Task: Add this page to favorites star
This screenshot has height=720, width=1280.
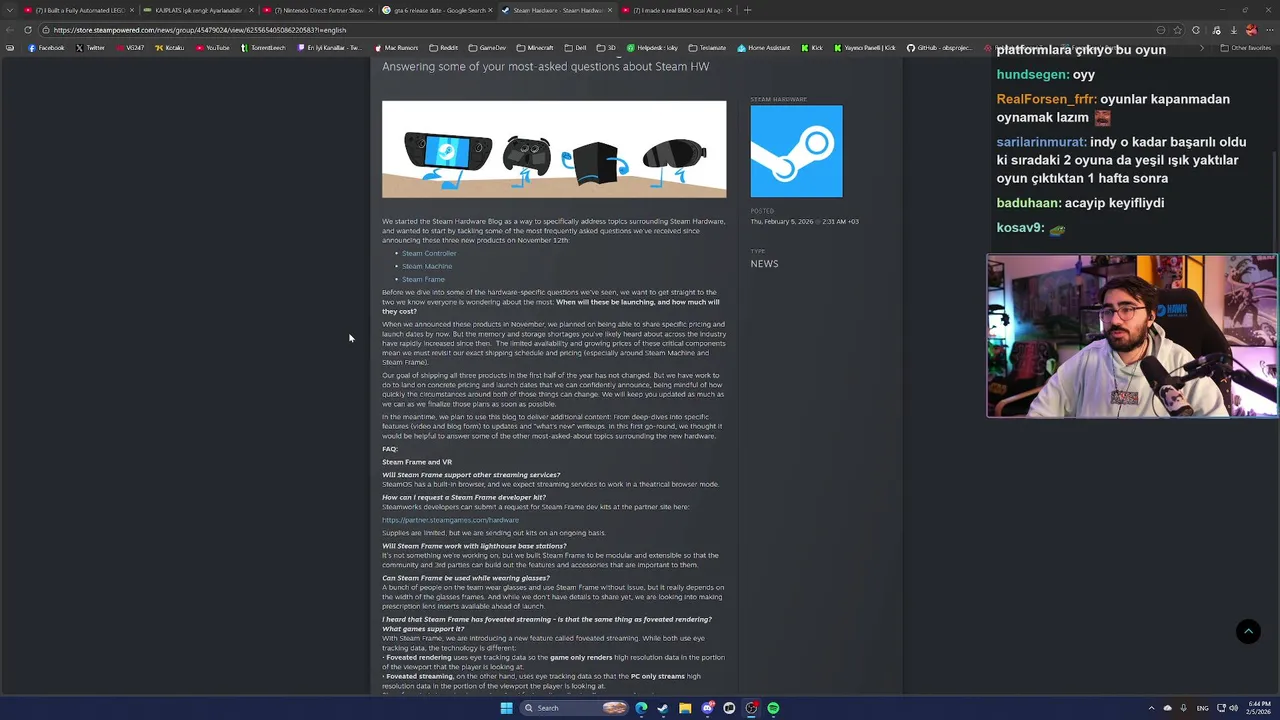Action: [x=1177, y=30]
